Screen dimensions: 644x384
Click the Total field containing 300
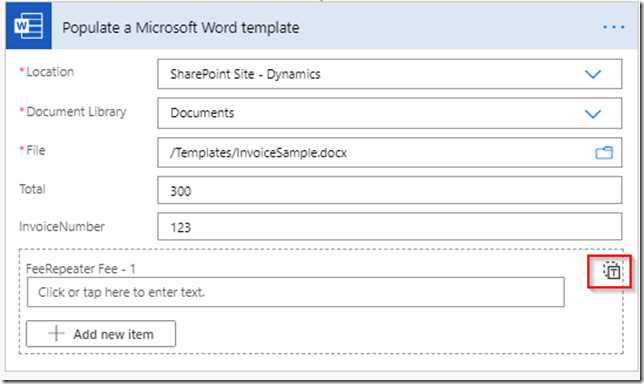(389, 190)
